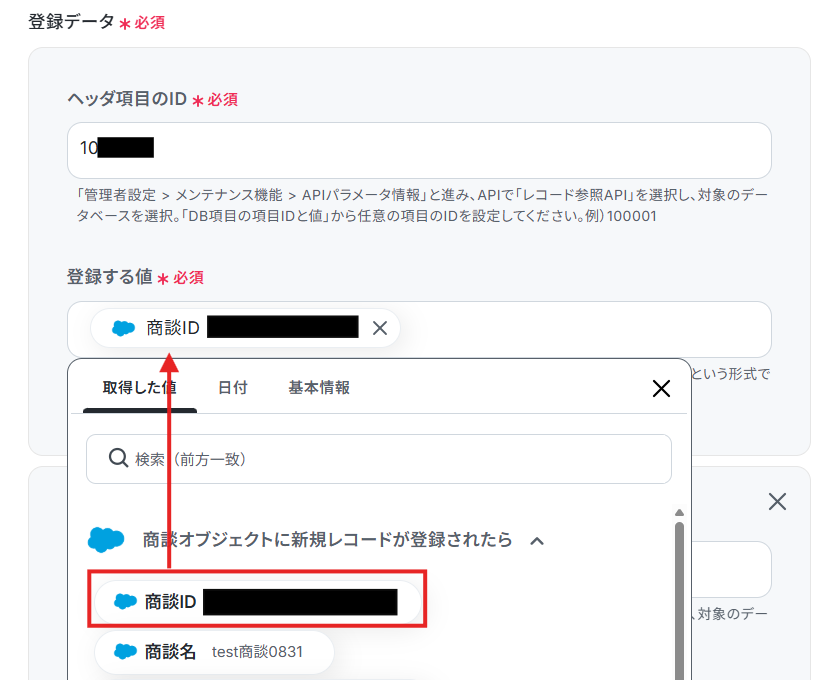This screenshot has width=834, height=680.
Task: Click the Salesforce icon in the 商談名 item
Action: pos(126,652)
